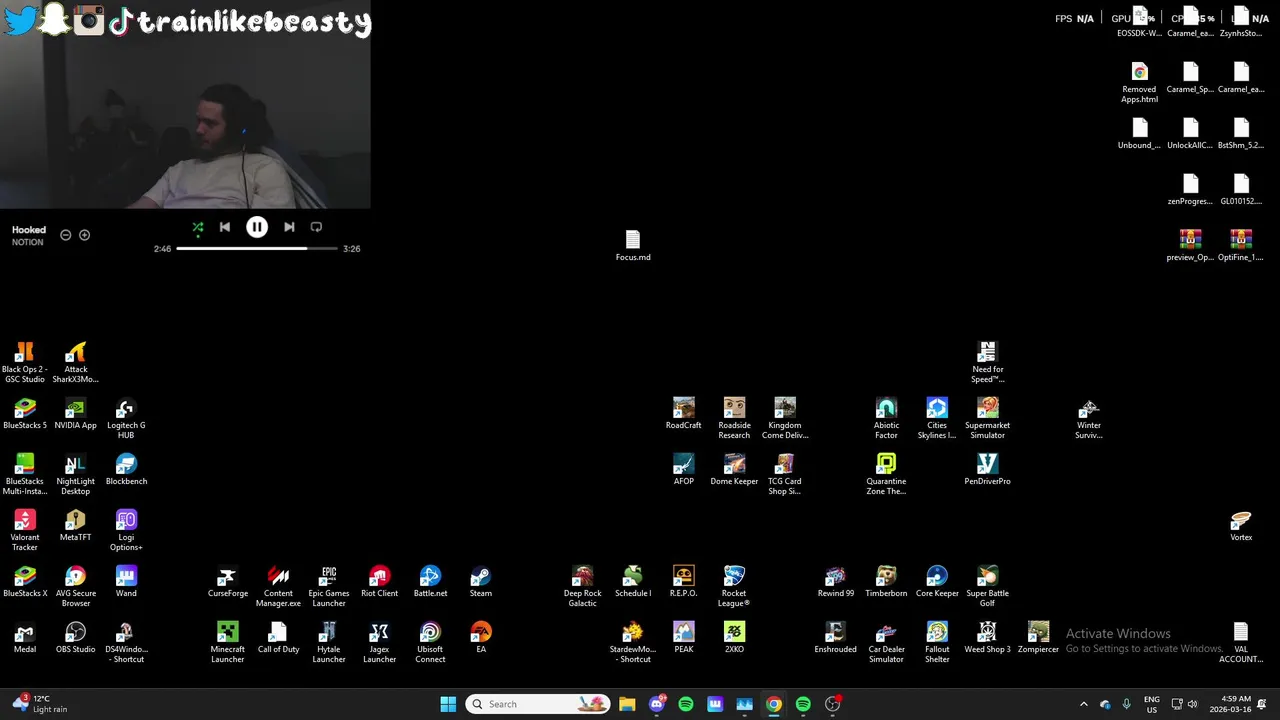
Task: Select the Core Keeper desktop icon
Action: pyautogui.click(x=937, y=581)
